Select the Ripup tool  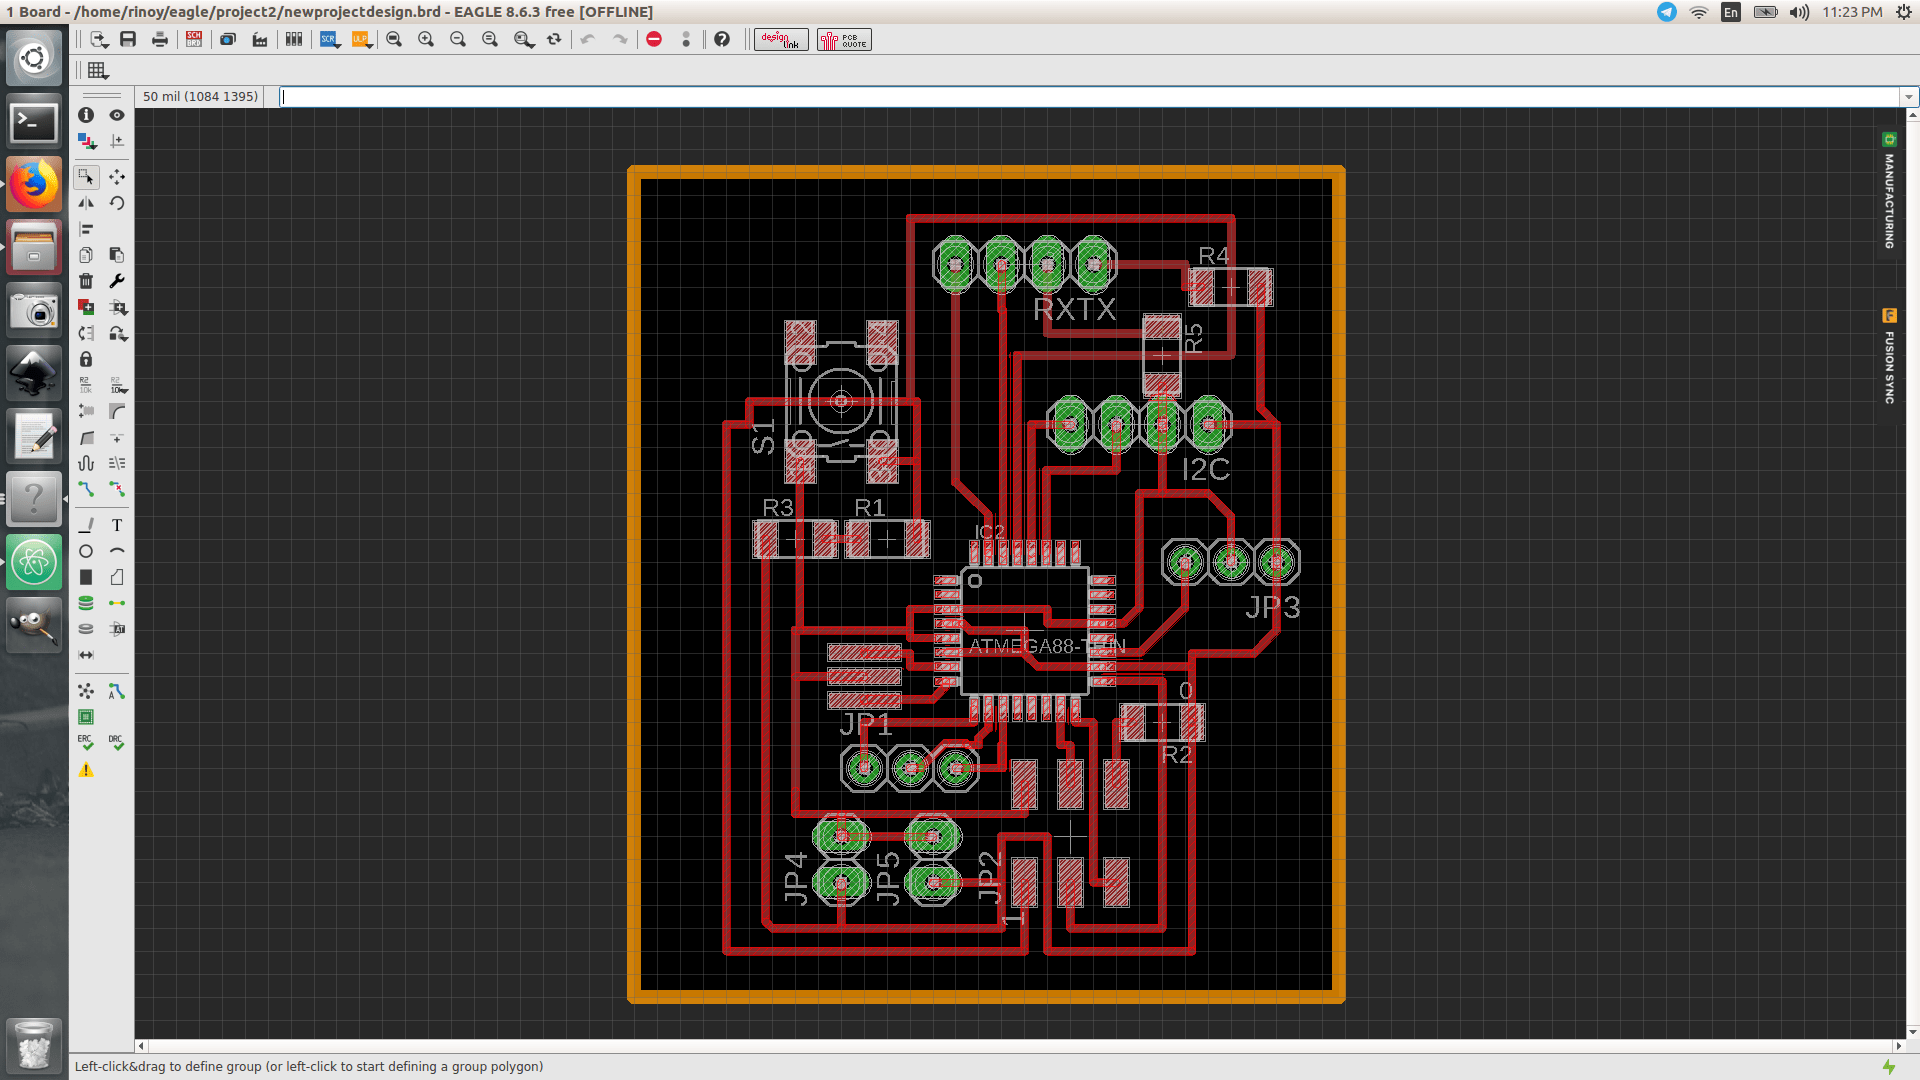click(x=117, y=489)
